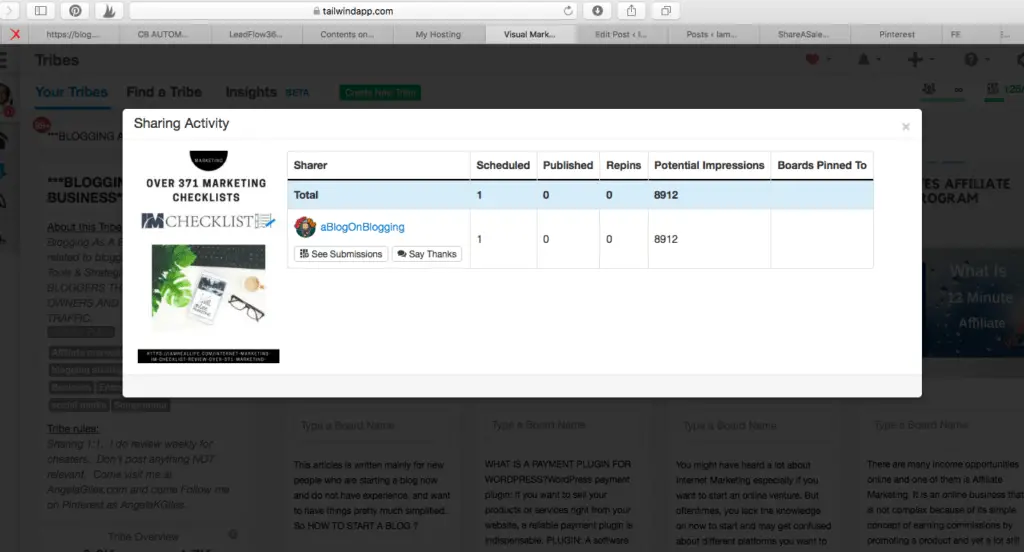Viewport: 1024px width, 552px height.
Task: Click the Pinterest extension toolbar icon
Action: pos(75,10)
